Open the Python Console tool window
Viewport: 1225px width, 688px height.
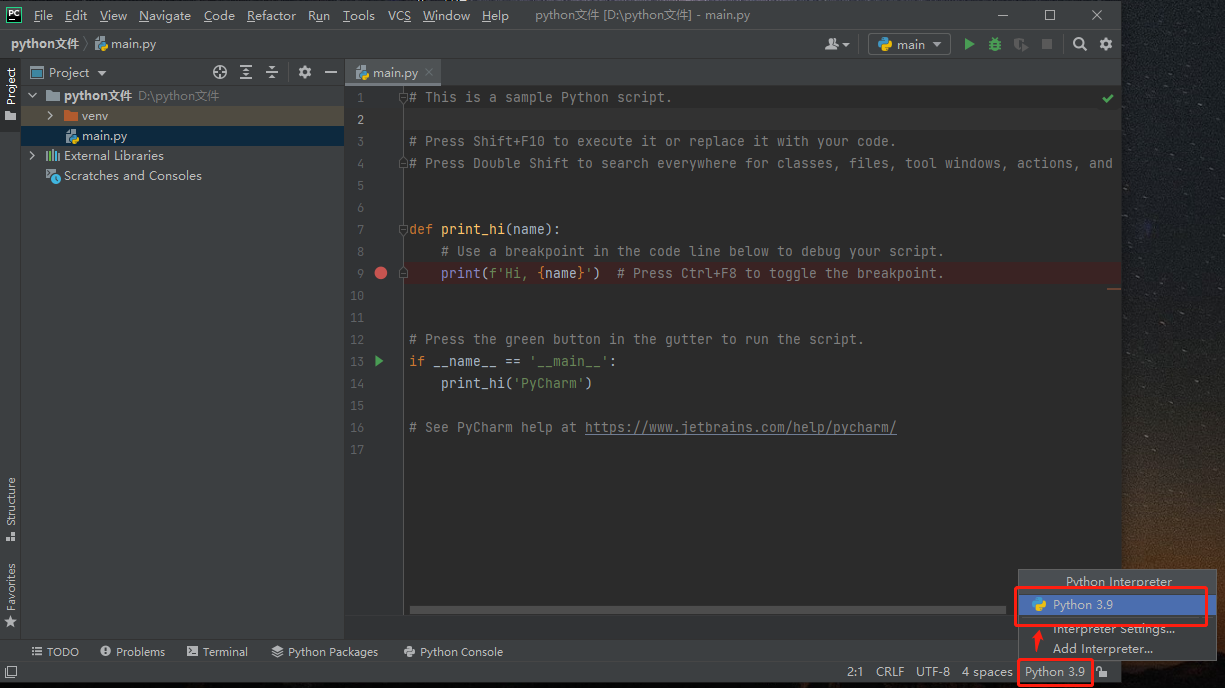click(x=453, y=652)
